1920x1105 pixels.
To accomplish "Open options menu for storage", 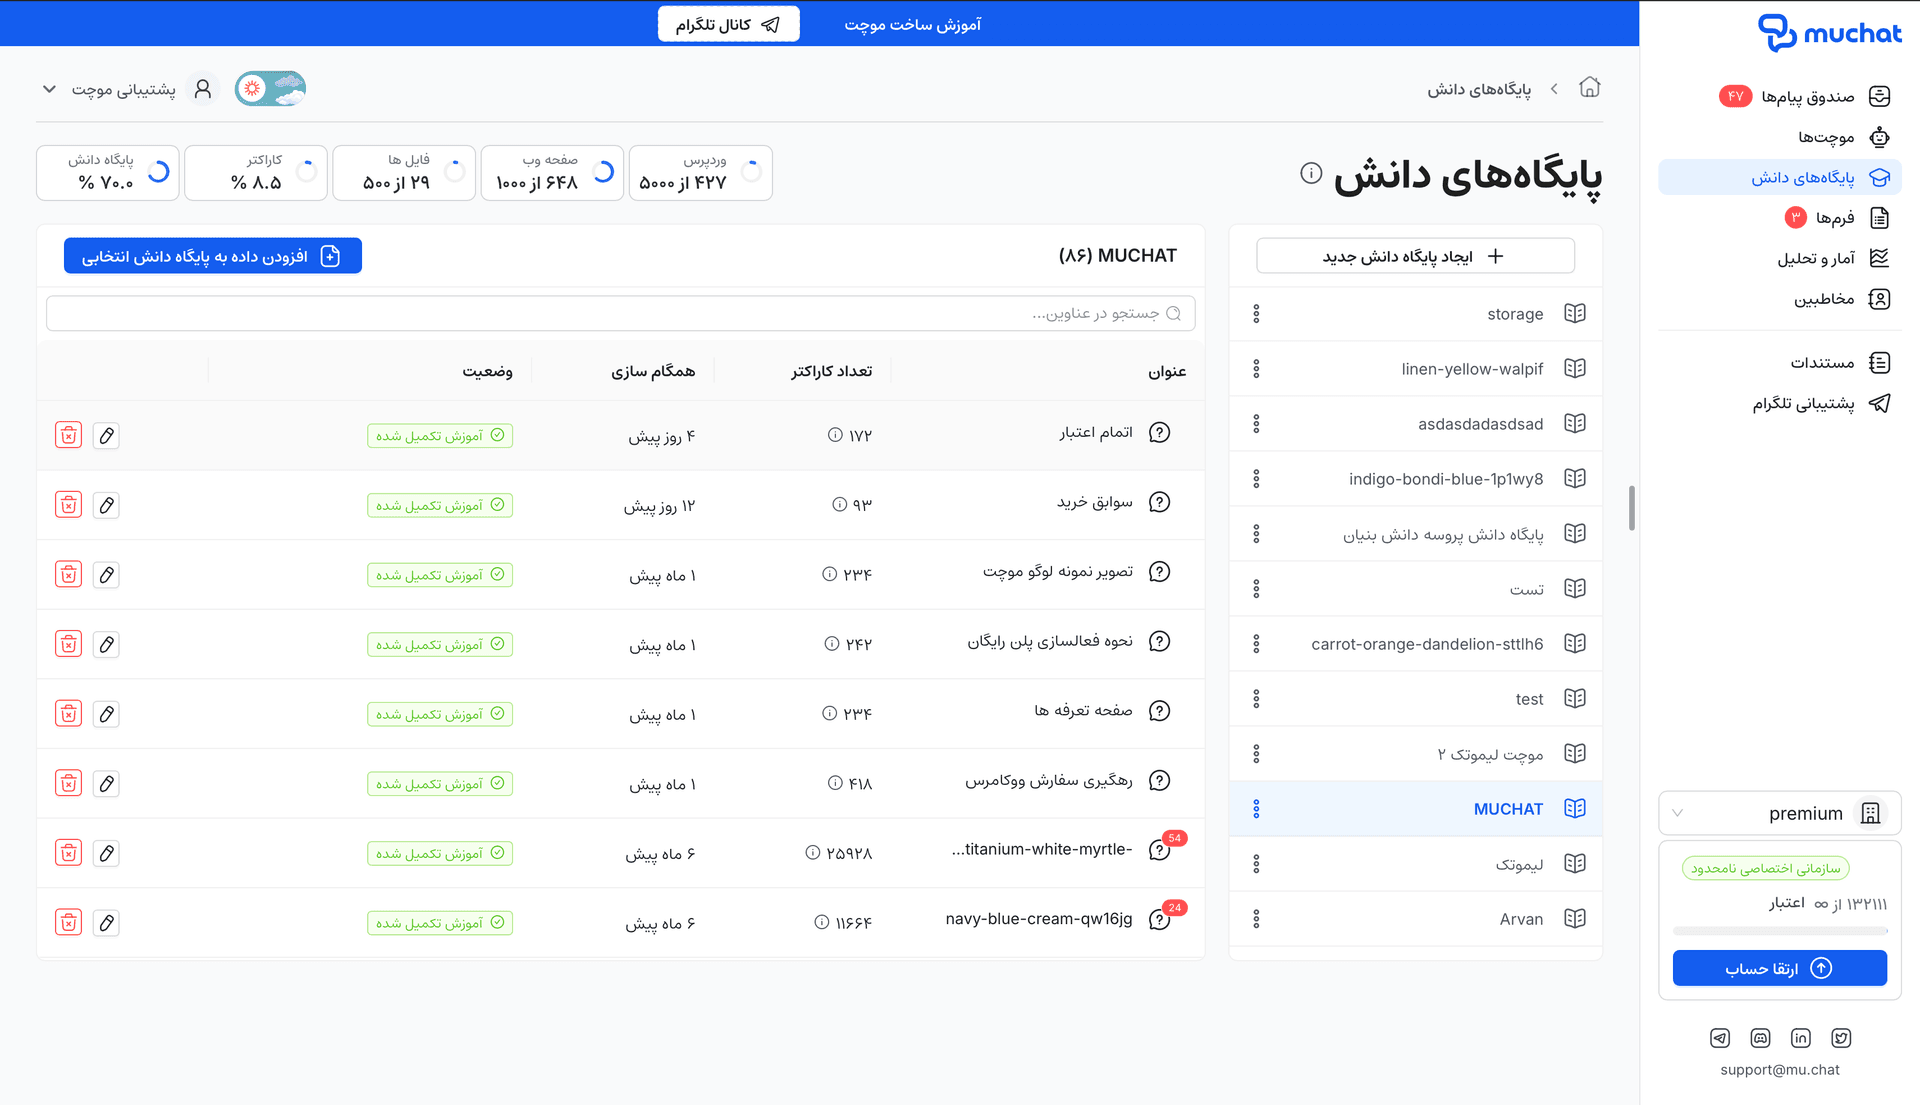I will click(x=1256, y=314).
